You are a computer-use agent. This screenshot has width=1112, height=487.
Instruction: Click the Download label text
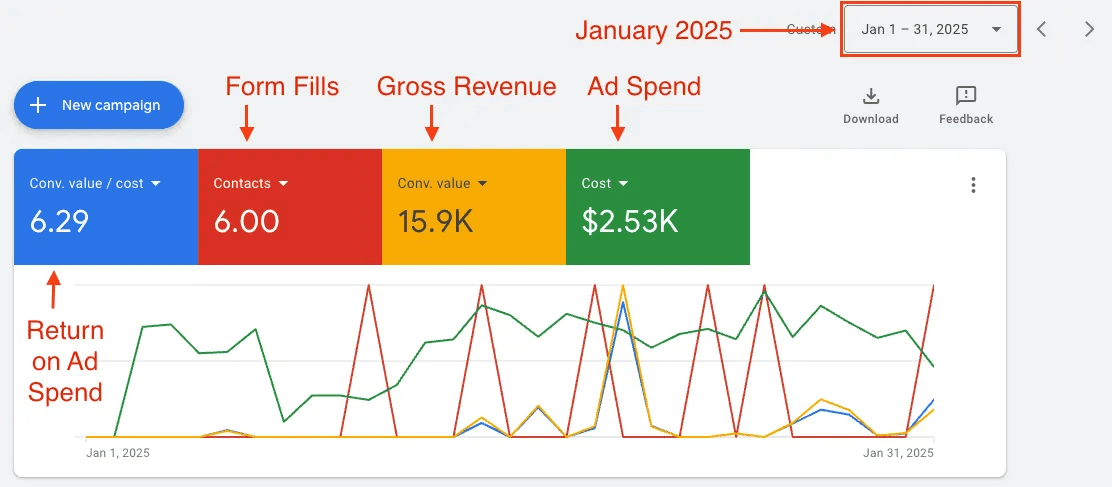[x=870, y=119]
